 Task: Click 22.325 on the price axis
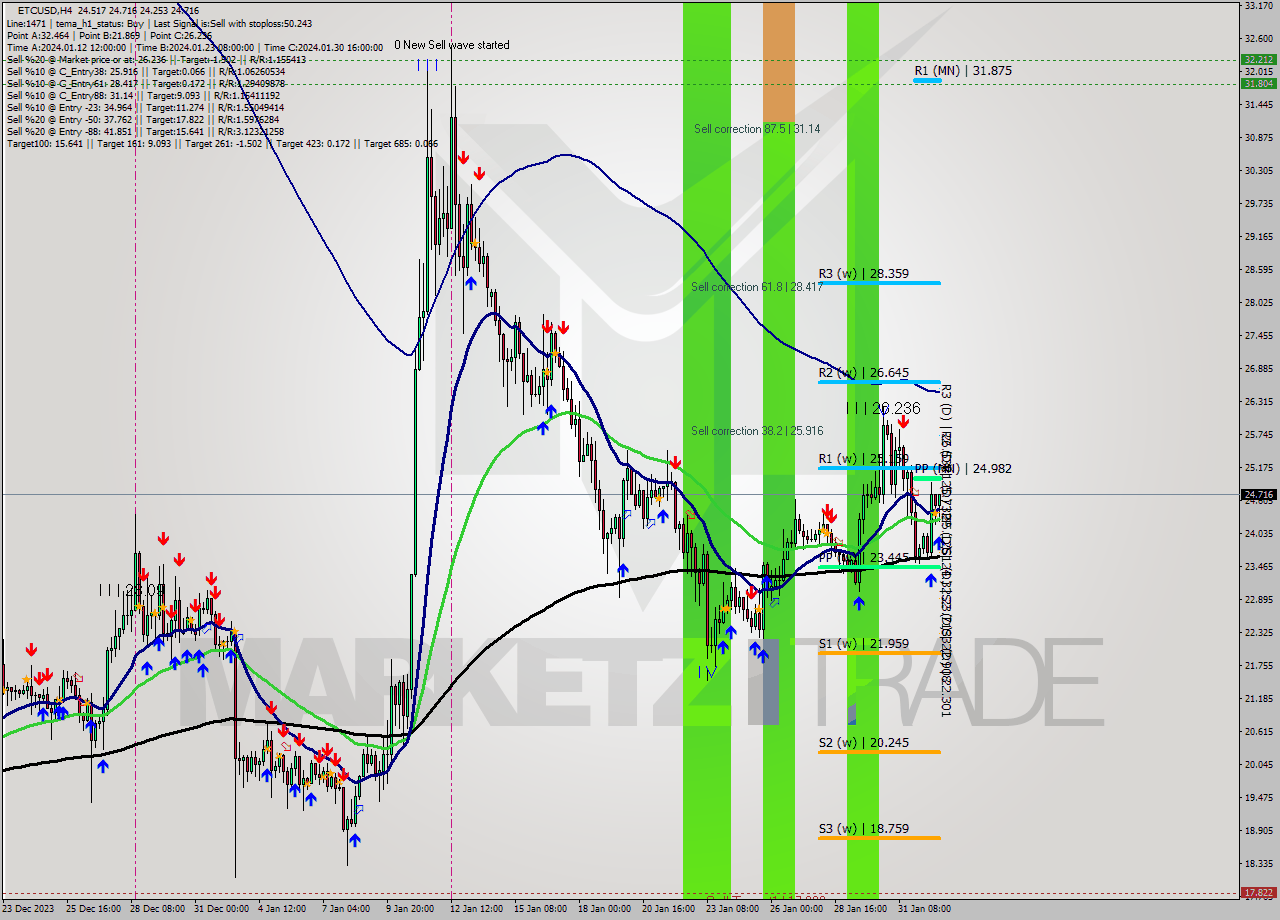tap(1258, 632)
